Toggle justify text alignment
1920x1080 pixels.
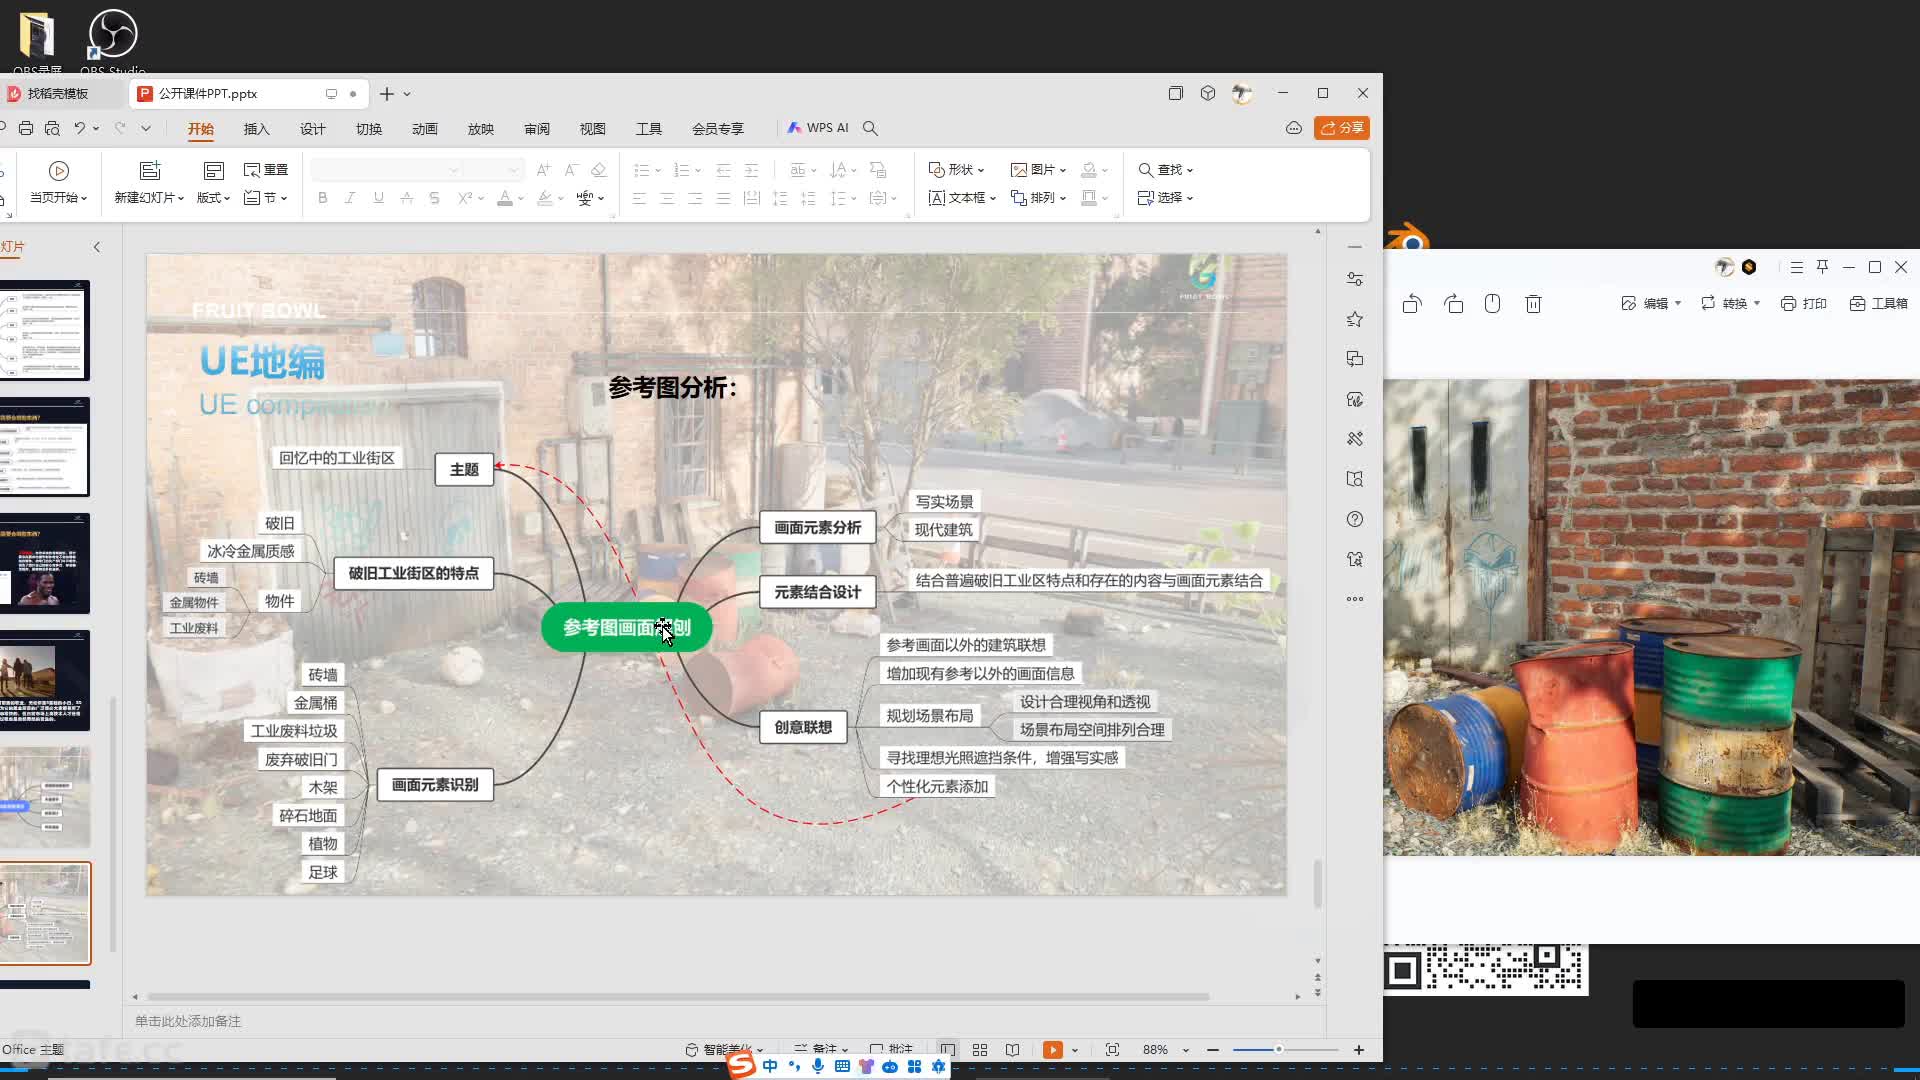point(723,198)
